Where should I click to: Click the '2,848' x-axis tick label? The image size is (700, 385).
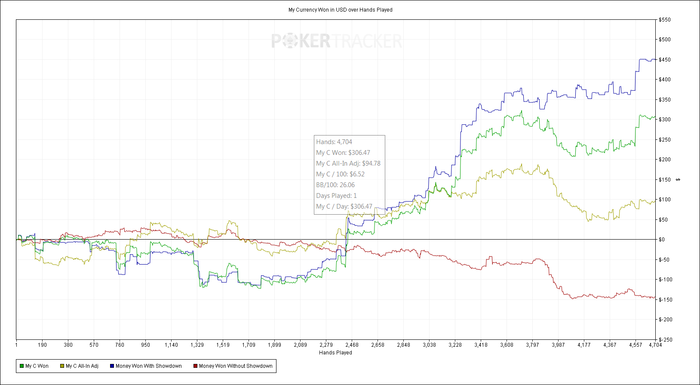pos(403,345)
